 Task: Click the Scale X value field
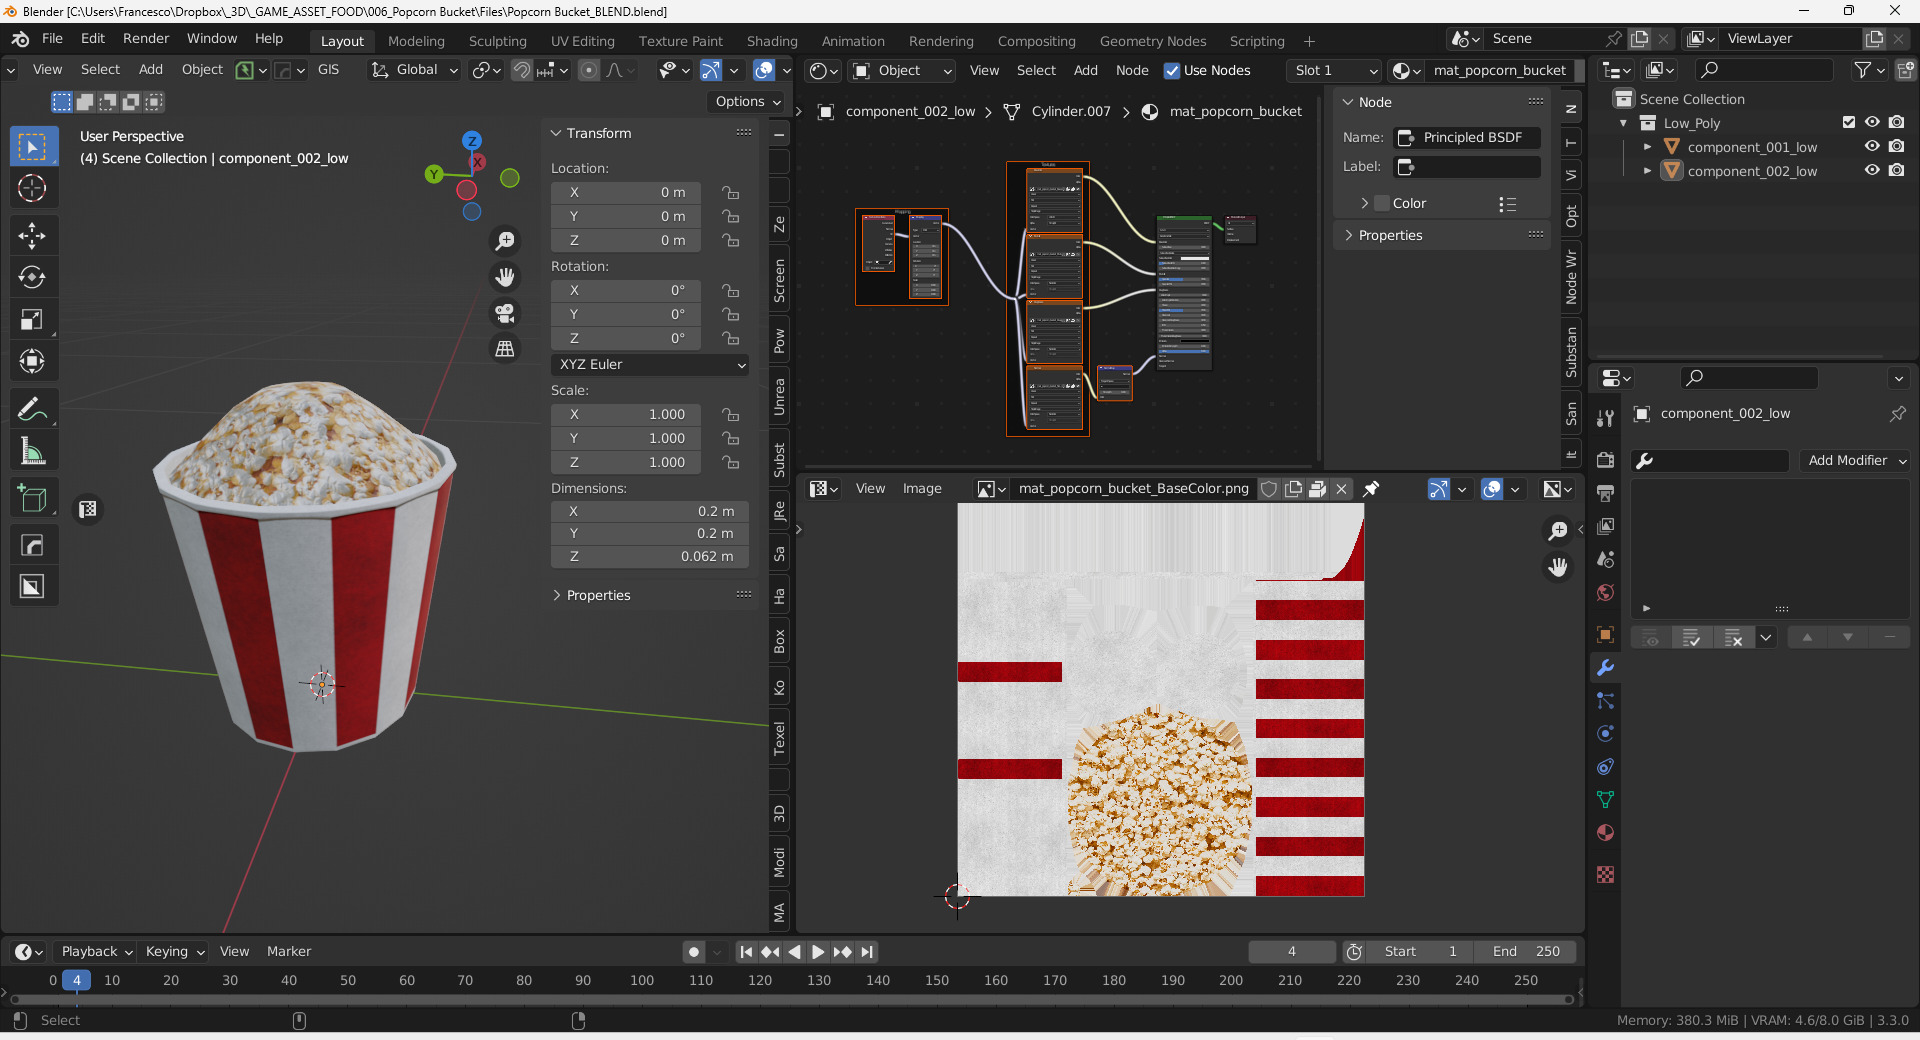(626, 415)
